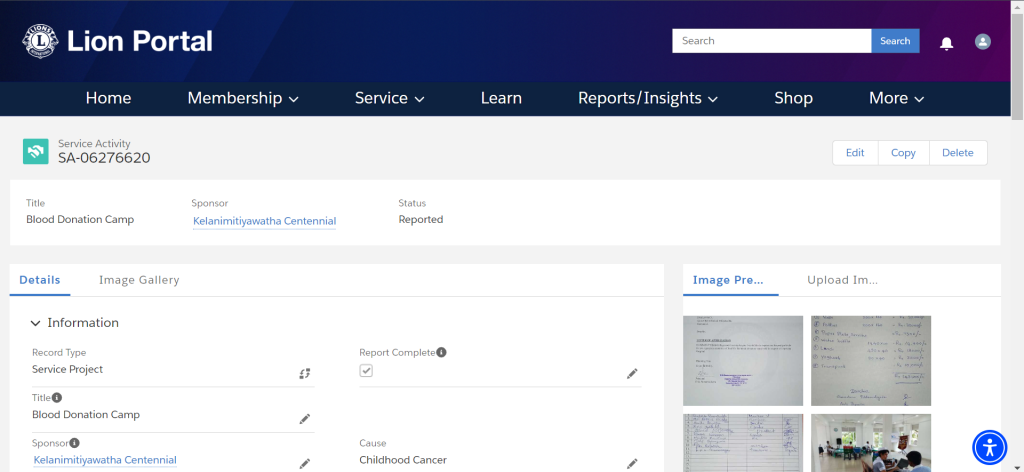1024x472 pixels.
Task: Click the change Record Type icon
Action: point(305,373)
